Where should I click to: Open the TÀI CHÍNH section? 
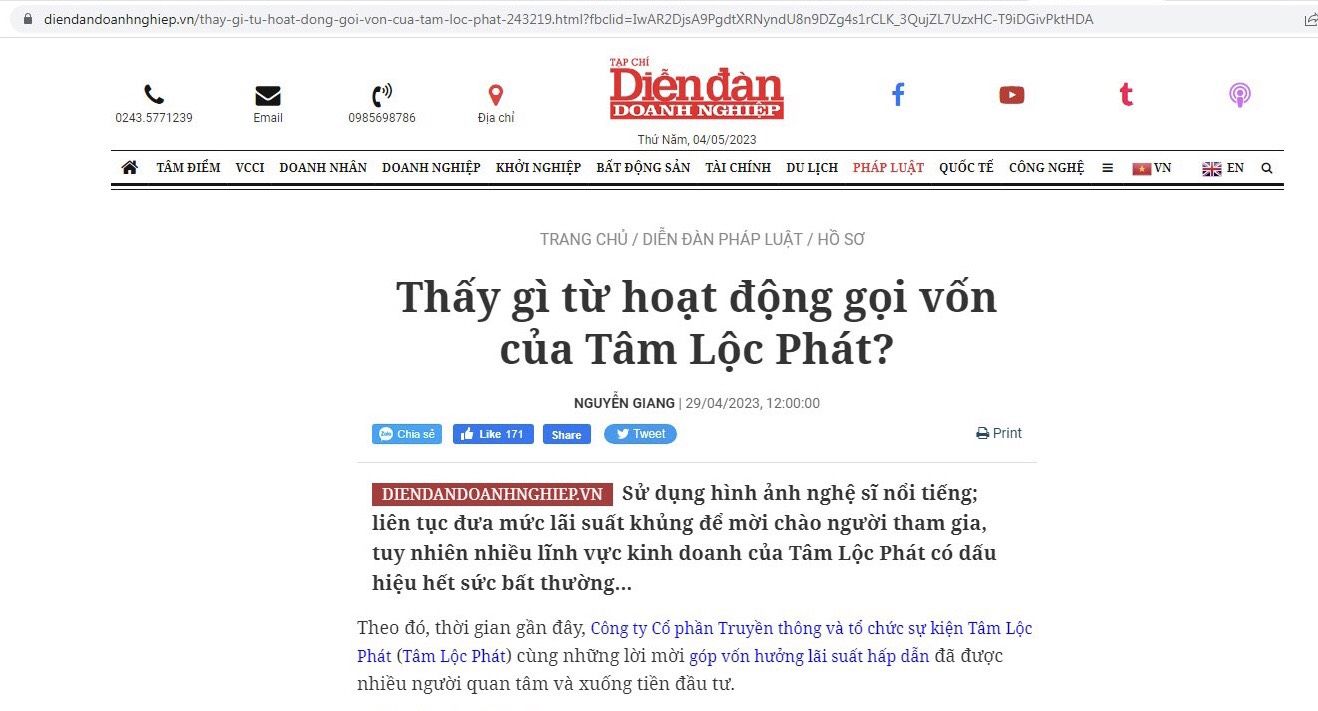(x=738, y=168)
